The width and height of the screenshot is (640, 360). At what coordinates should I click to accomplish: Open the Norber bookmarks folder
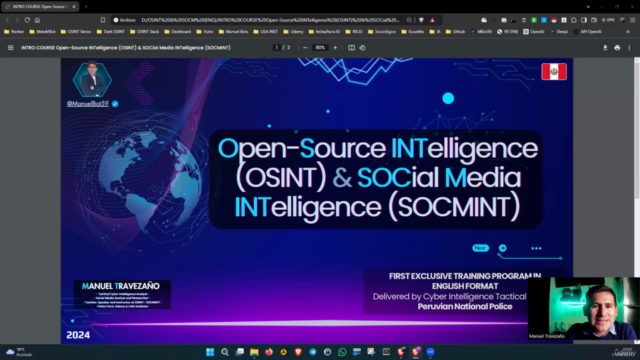coord(14,31)
